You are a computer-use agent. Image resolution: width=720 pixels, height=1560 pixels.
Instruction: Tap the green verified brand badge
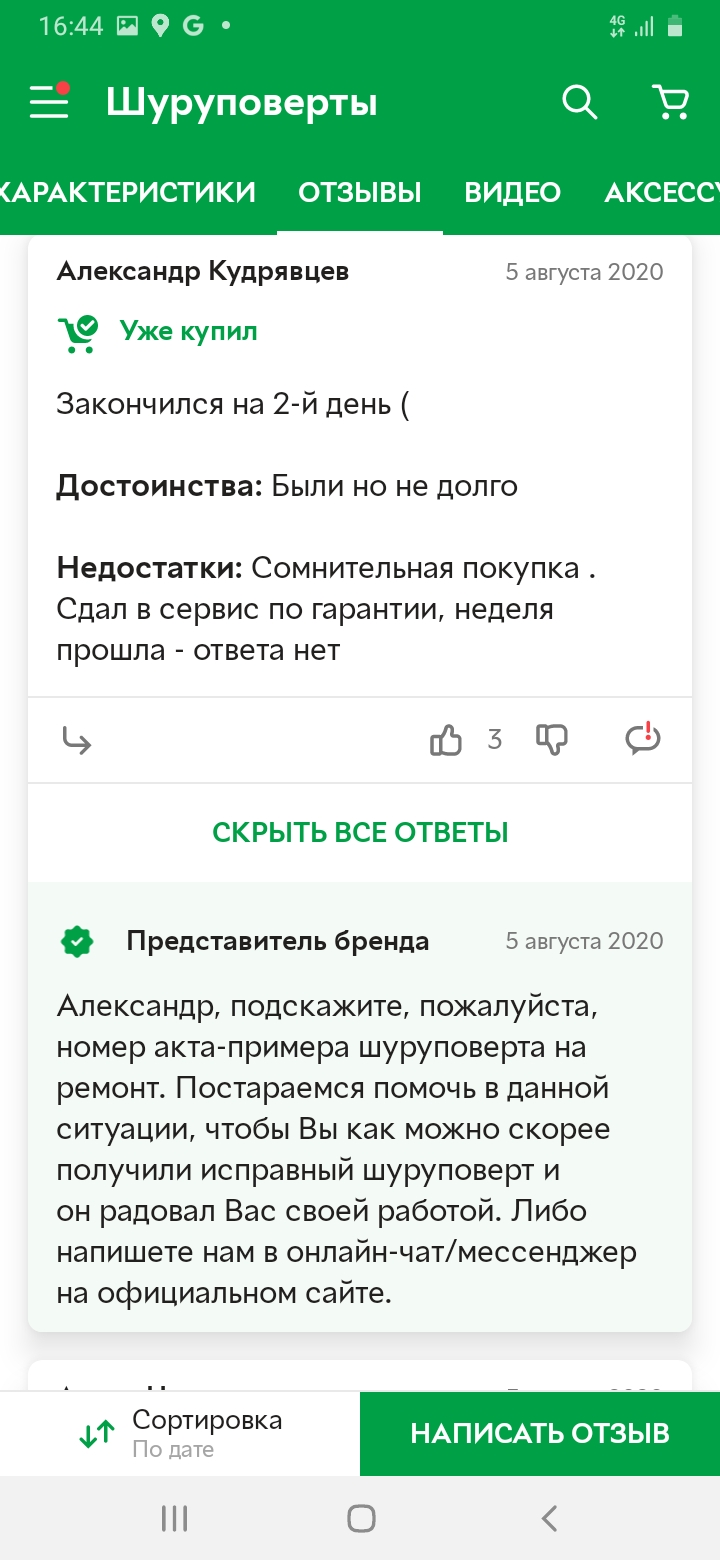coord(77,941)
